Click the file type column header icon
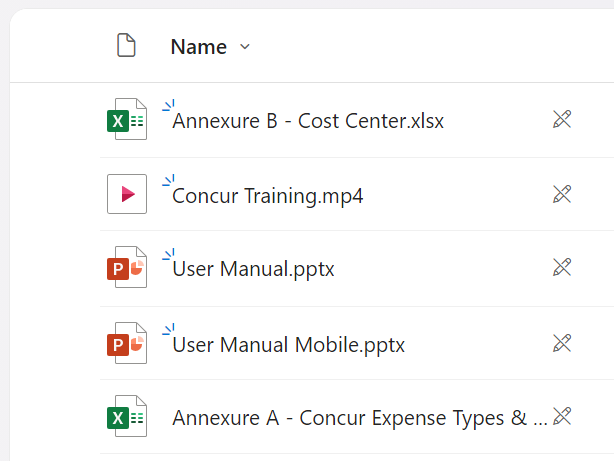Viewport: 614px width, 461px height. (126, 46)
